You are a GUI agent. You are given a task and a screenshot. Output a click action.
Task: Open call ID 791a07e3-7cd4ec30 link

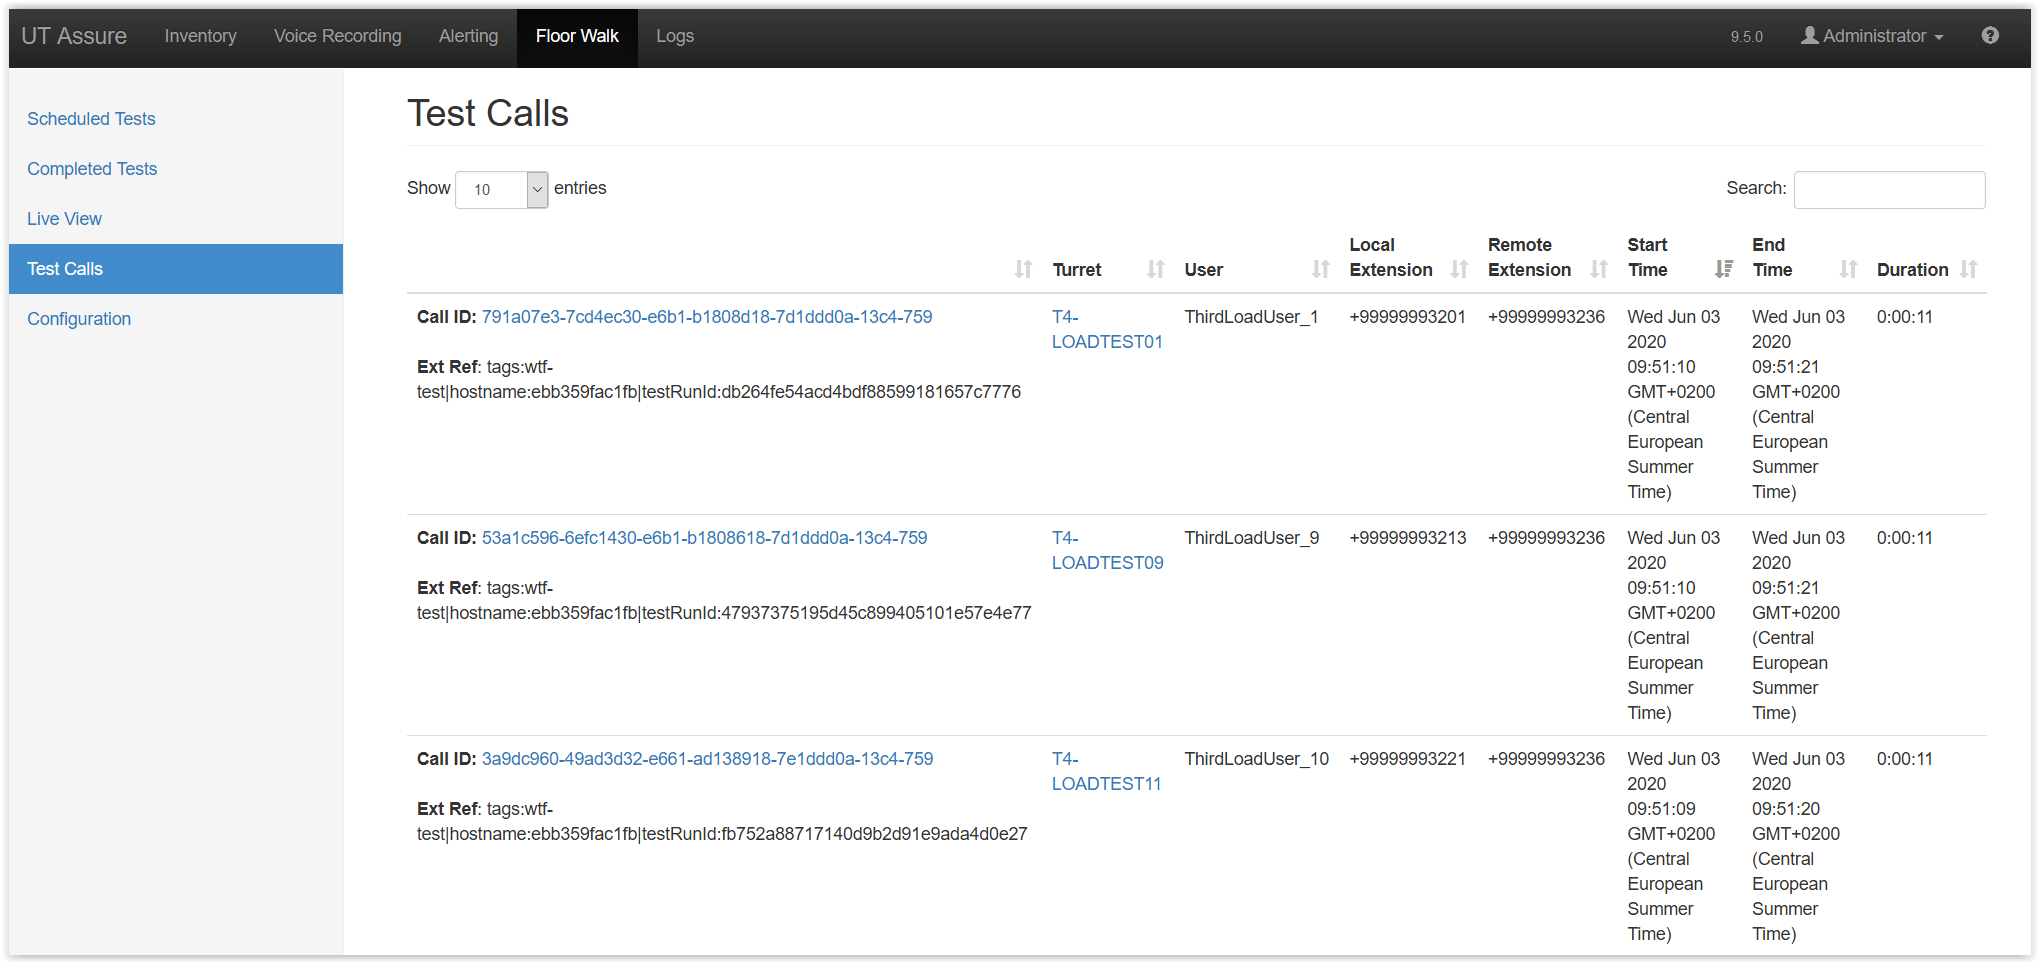tap(707, 317)
